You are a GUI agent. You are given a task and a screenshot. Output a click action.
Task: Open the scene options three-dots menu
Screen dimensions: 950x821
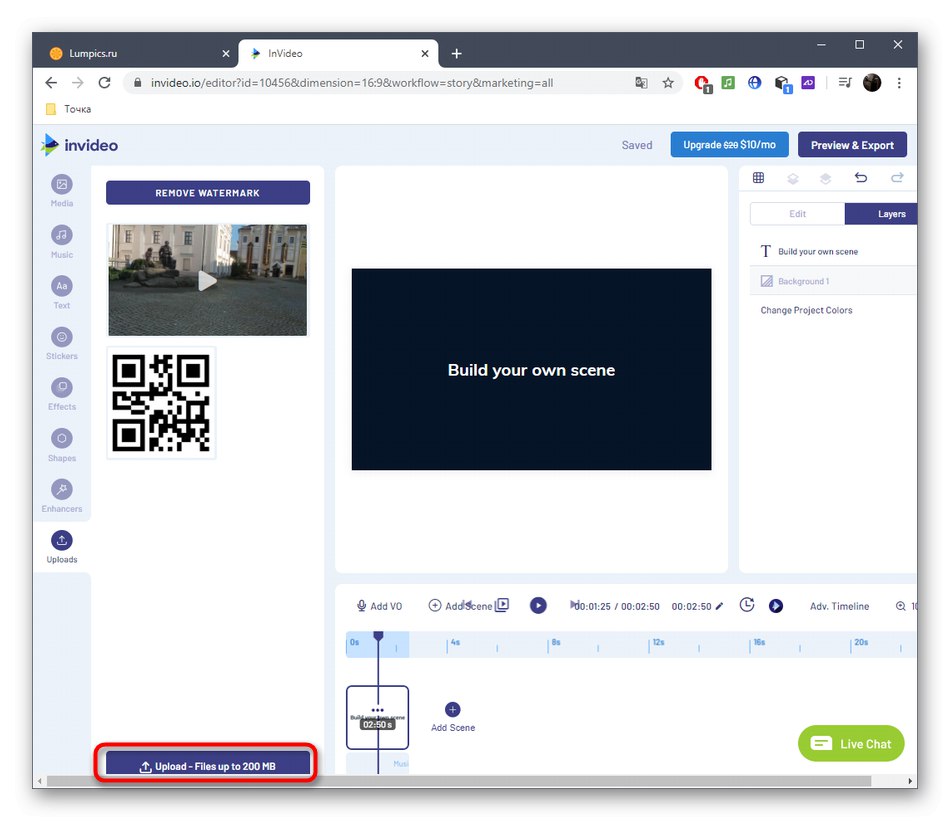(377, 710)
